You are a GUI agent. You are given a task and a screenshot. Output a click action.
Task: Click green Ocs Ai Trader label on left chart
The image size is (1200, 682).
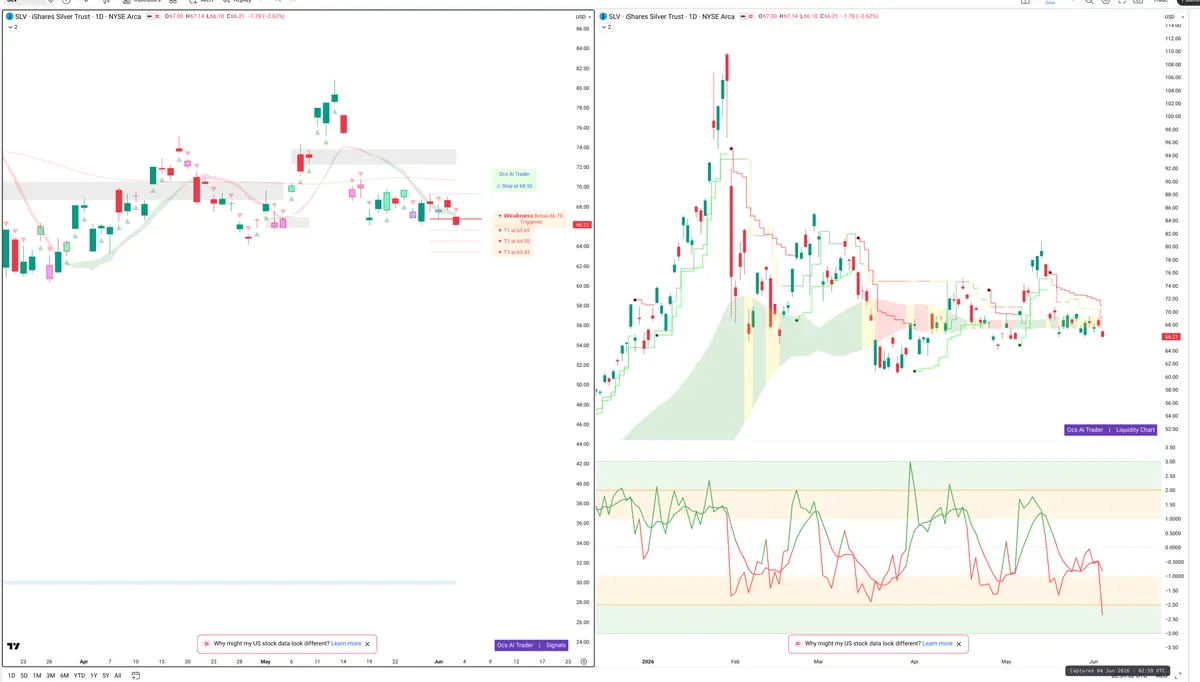pos(514,174)
